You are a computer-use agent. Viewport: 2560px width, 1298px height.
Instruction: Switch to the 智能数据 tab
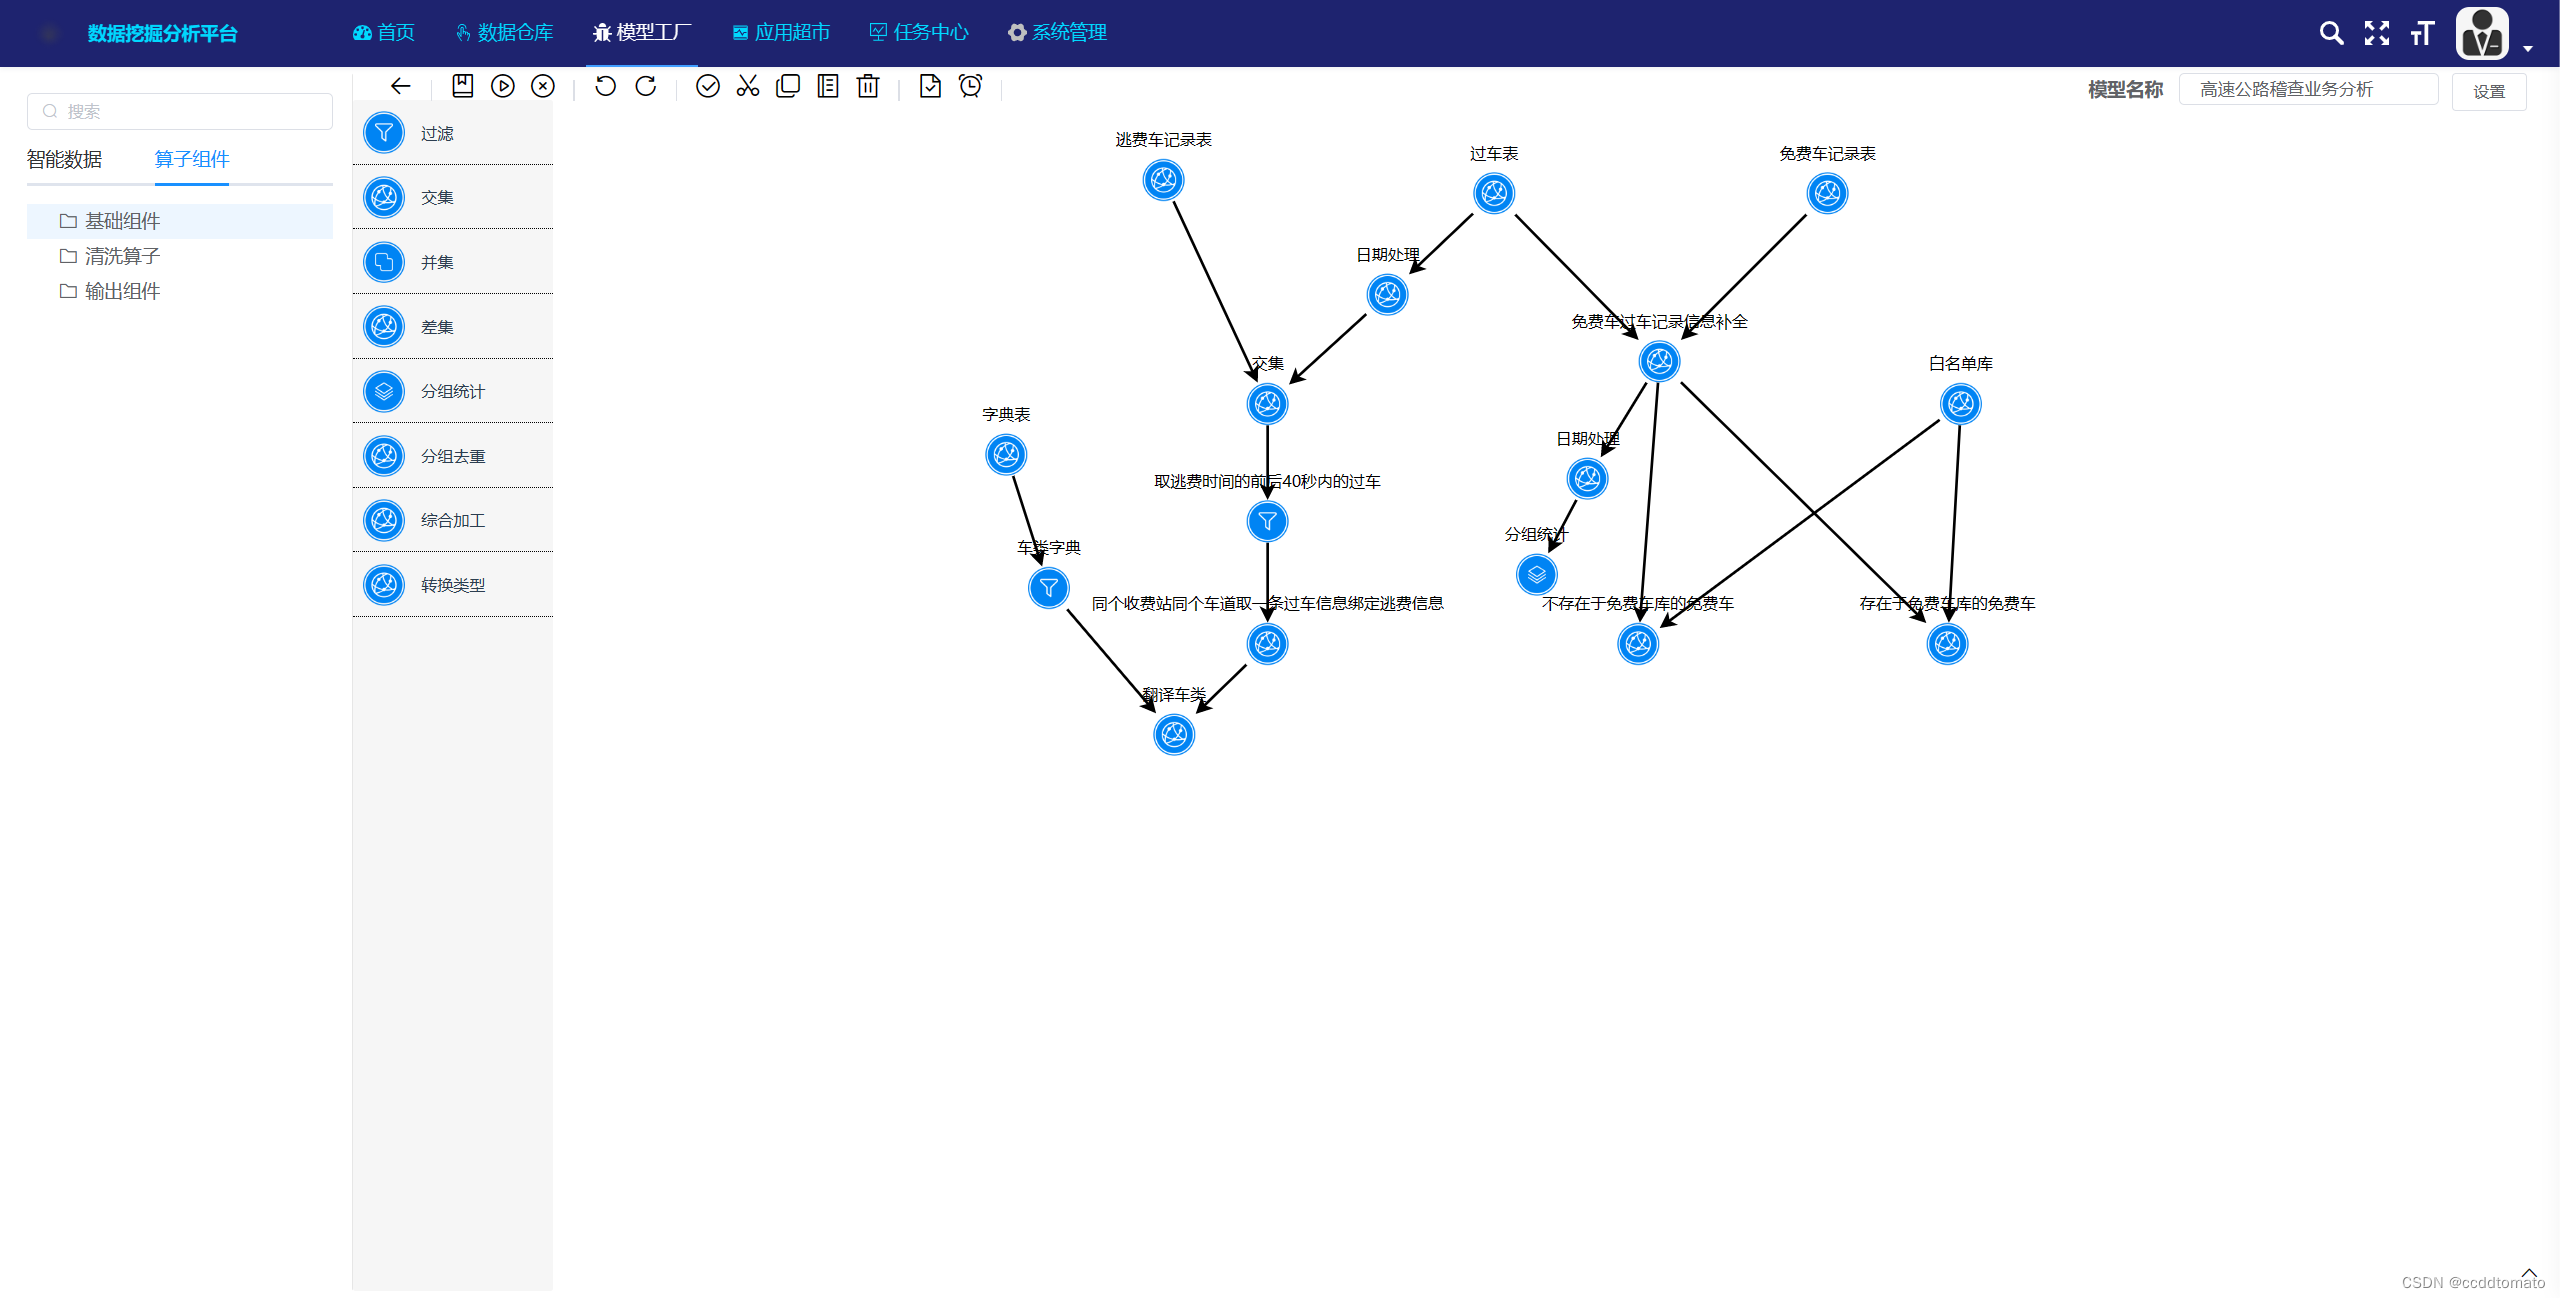click(x=64, y=159)
